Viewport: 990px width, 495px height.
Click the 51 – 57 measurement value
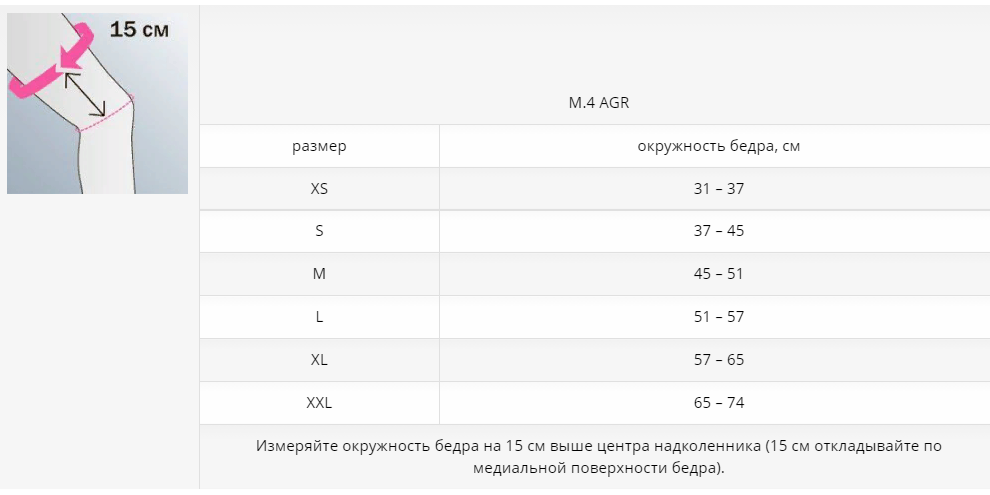pos(719,317)
